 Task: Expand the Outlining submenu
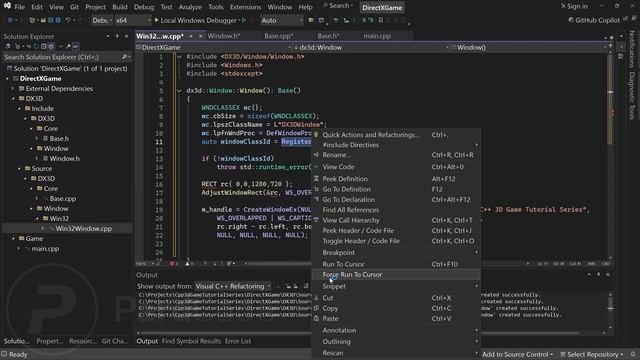(x=336, y=342)
